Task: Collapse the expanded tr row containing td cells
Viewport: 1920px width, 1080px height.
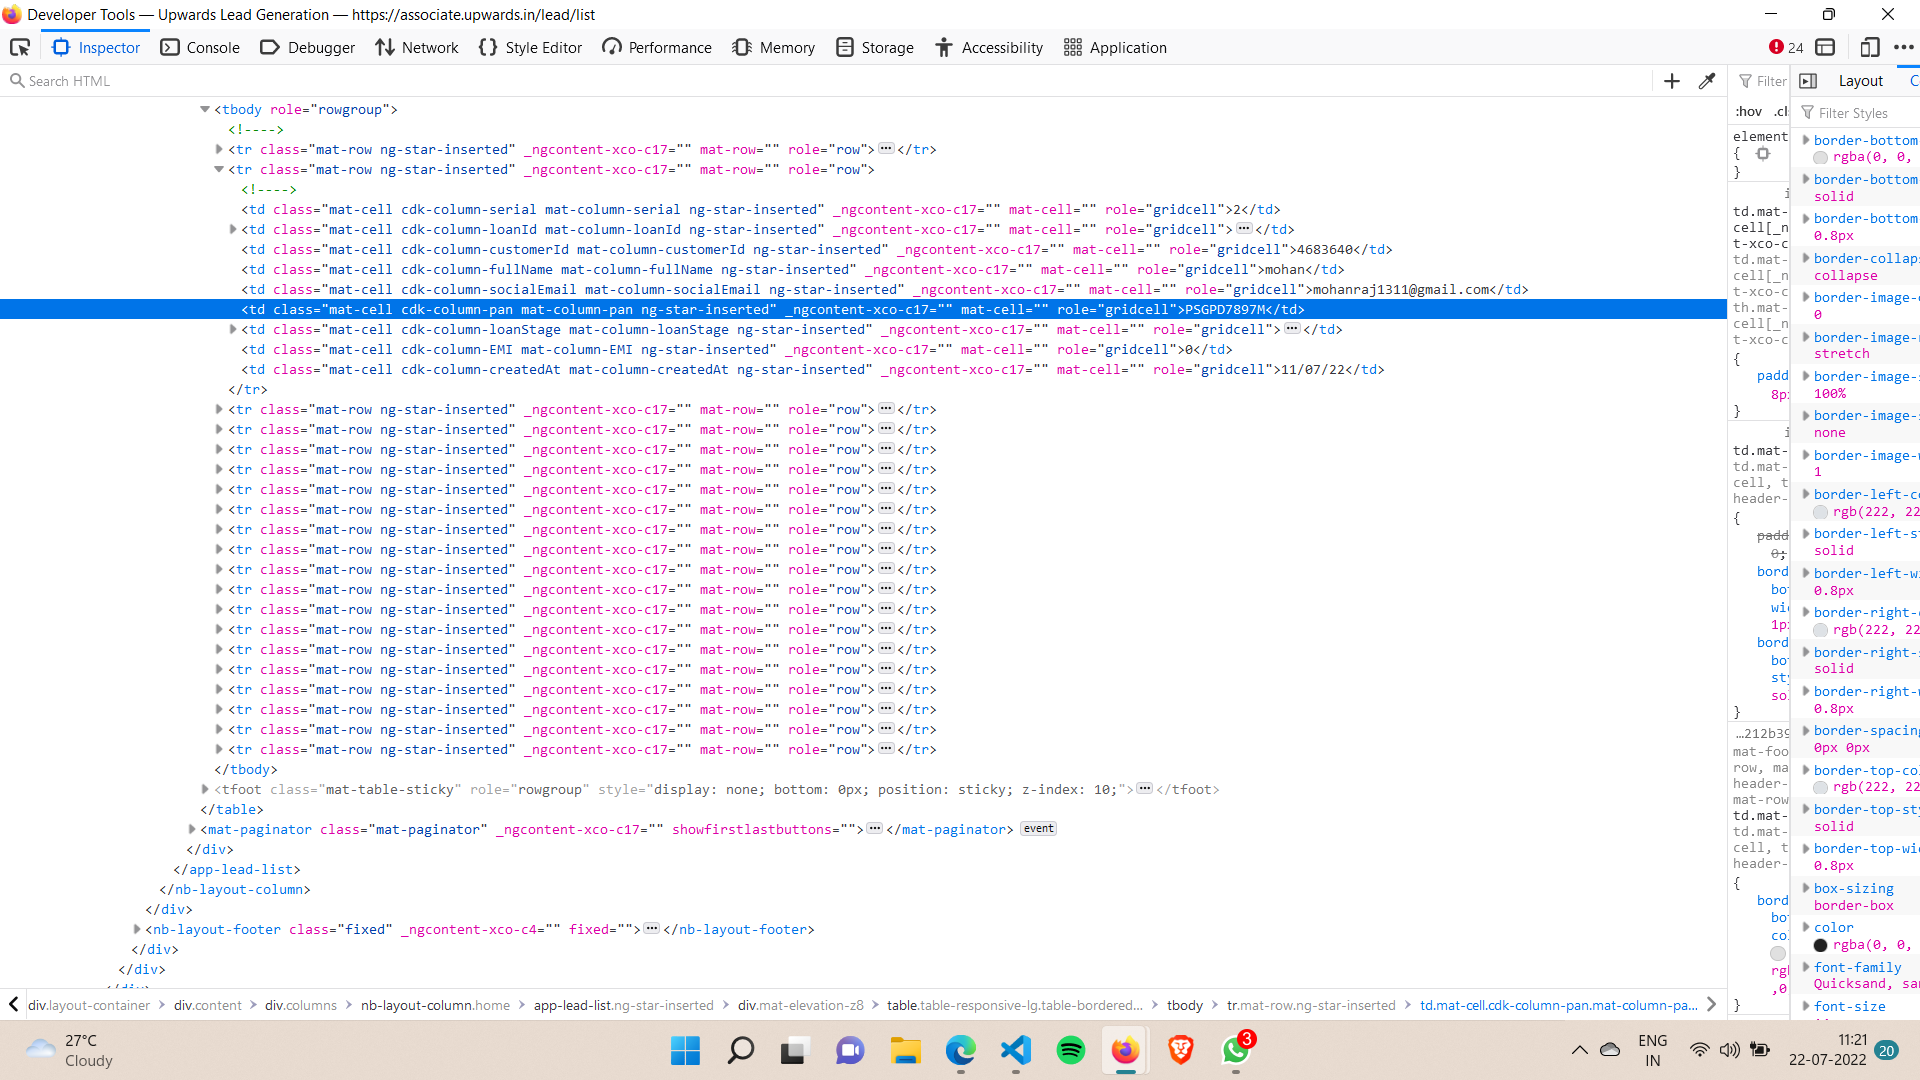Action: coord(219,169)
